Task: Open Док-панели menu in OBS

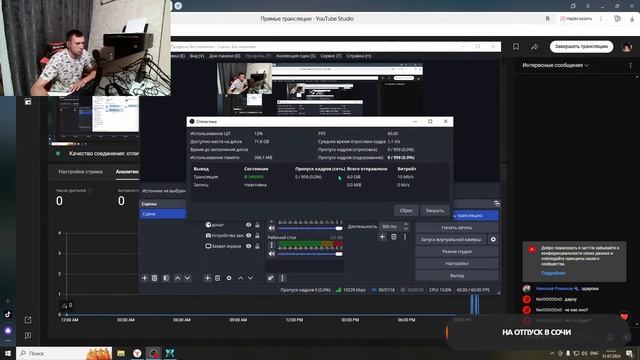Action: 224,56
